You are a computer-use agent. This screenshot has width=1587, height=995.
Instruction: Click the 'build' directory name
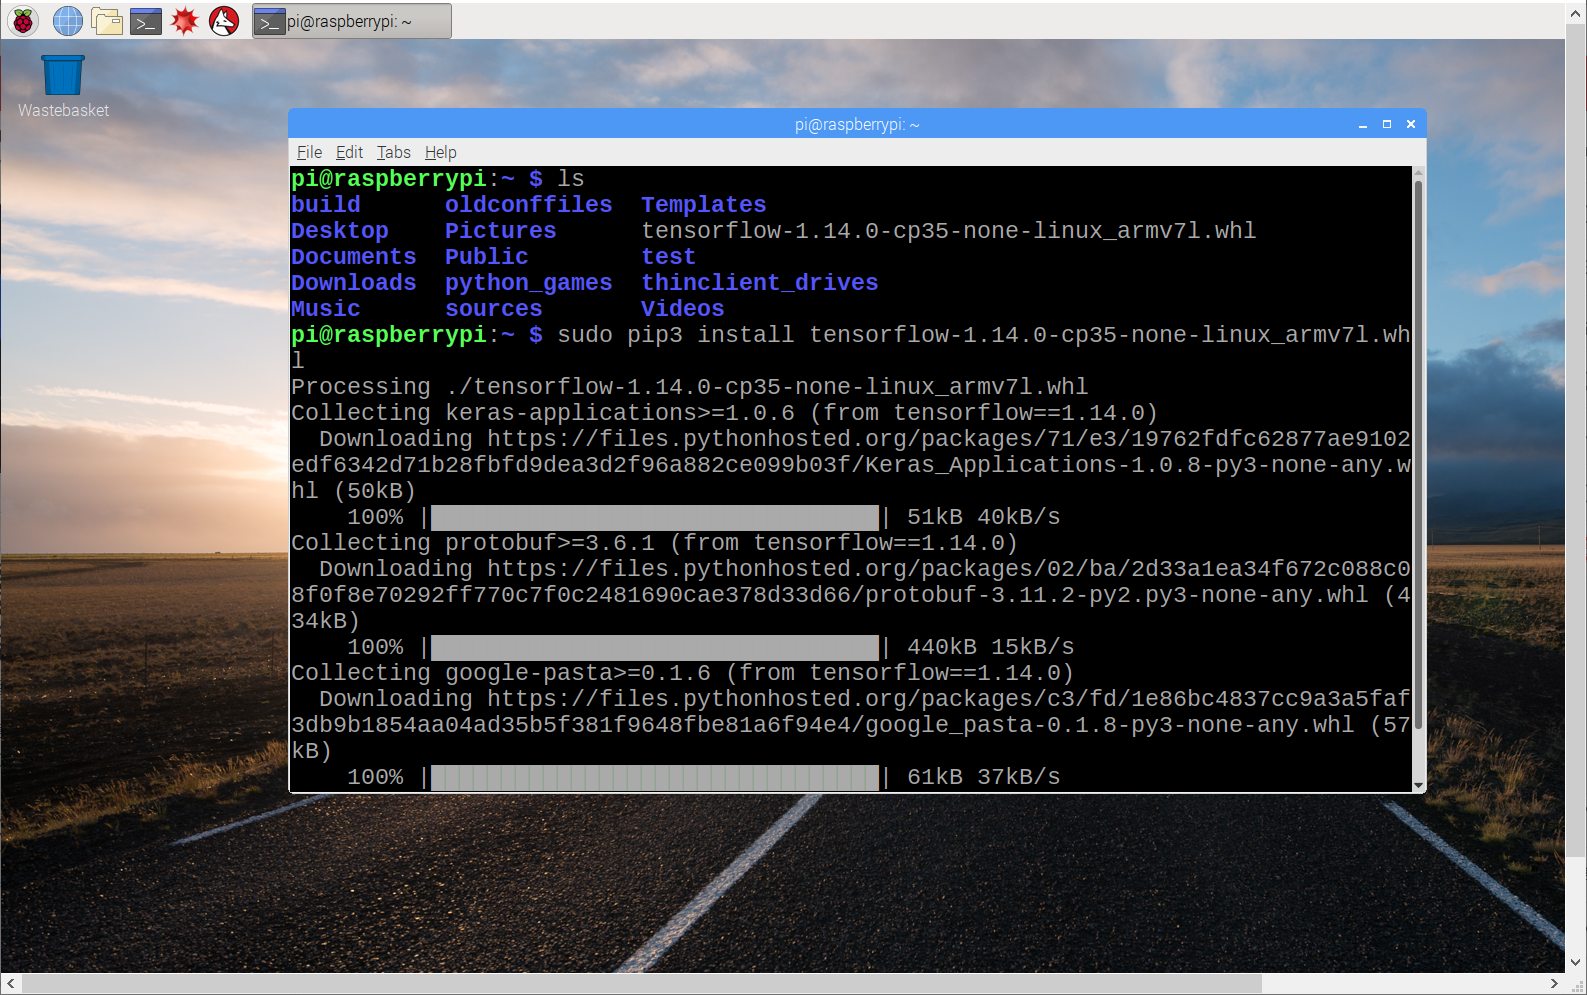[x=326, y=205]
